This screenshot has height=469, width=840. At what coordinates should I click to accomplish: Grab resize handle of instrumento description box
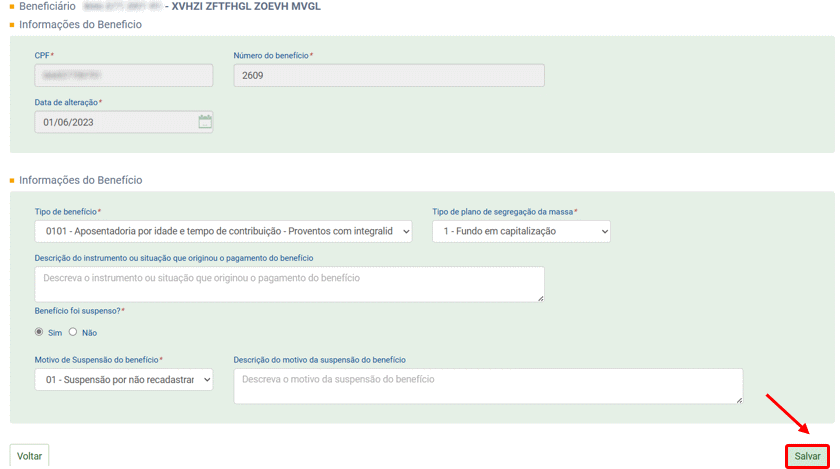tap(541, 298)
